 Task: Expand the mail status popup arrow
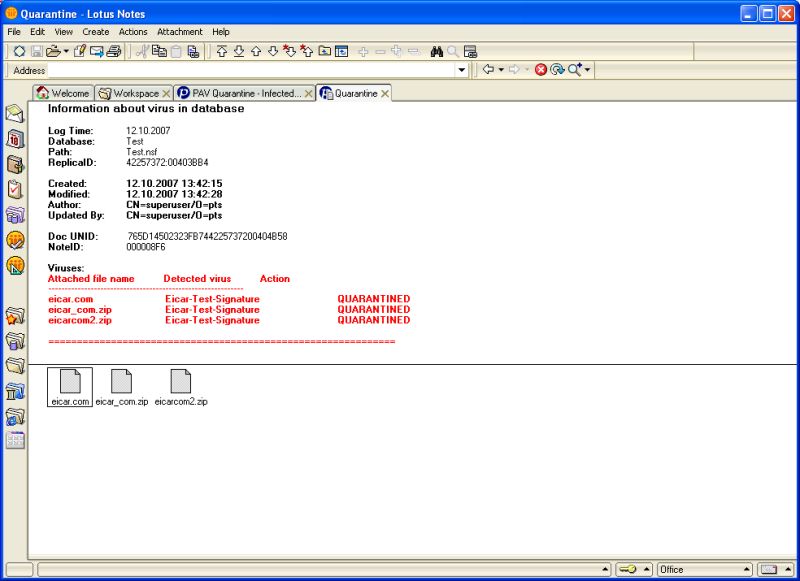[789, 569]
